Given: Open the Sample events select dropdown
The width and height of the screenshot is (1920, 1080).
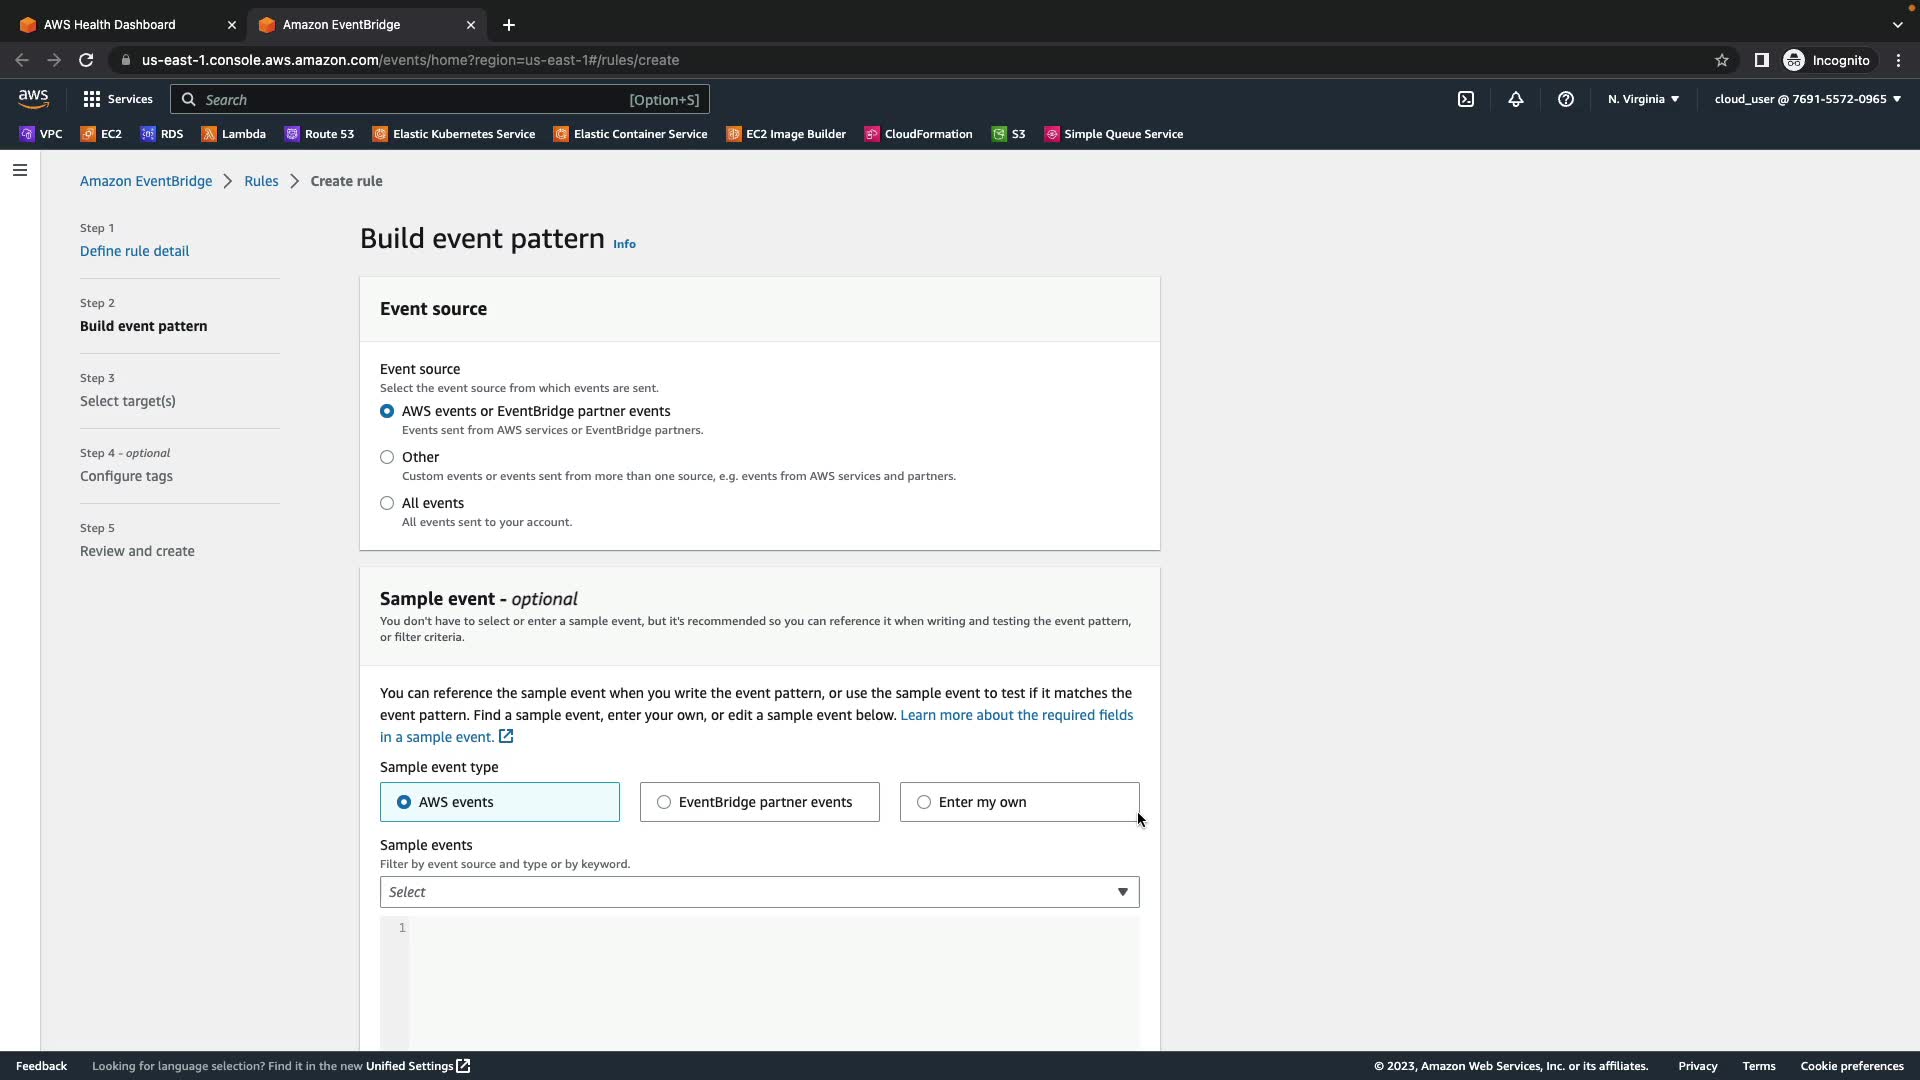Looking at the screenshot, I should click(759, 892).
